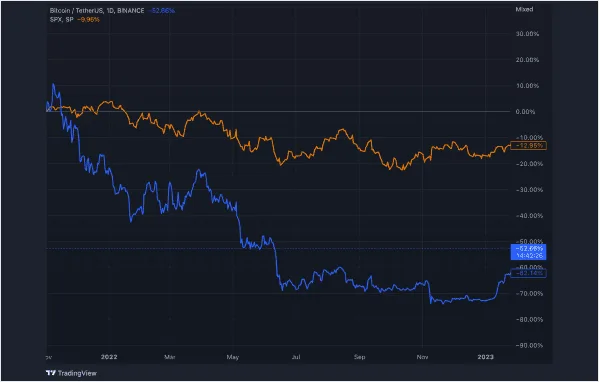
Task: Click the Bitcoin / TetherUS legend title
Action: tap(97, 11)
